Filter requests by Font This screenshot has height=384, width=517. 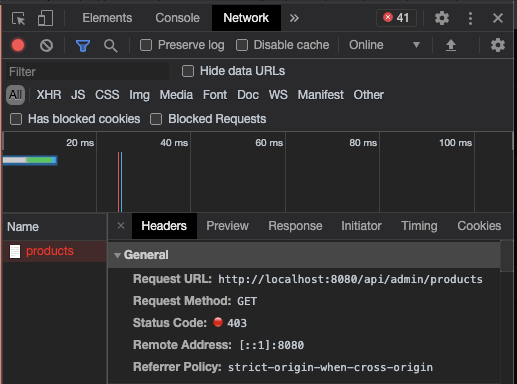[x=215, y=95]
